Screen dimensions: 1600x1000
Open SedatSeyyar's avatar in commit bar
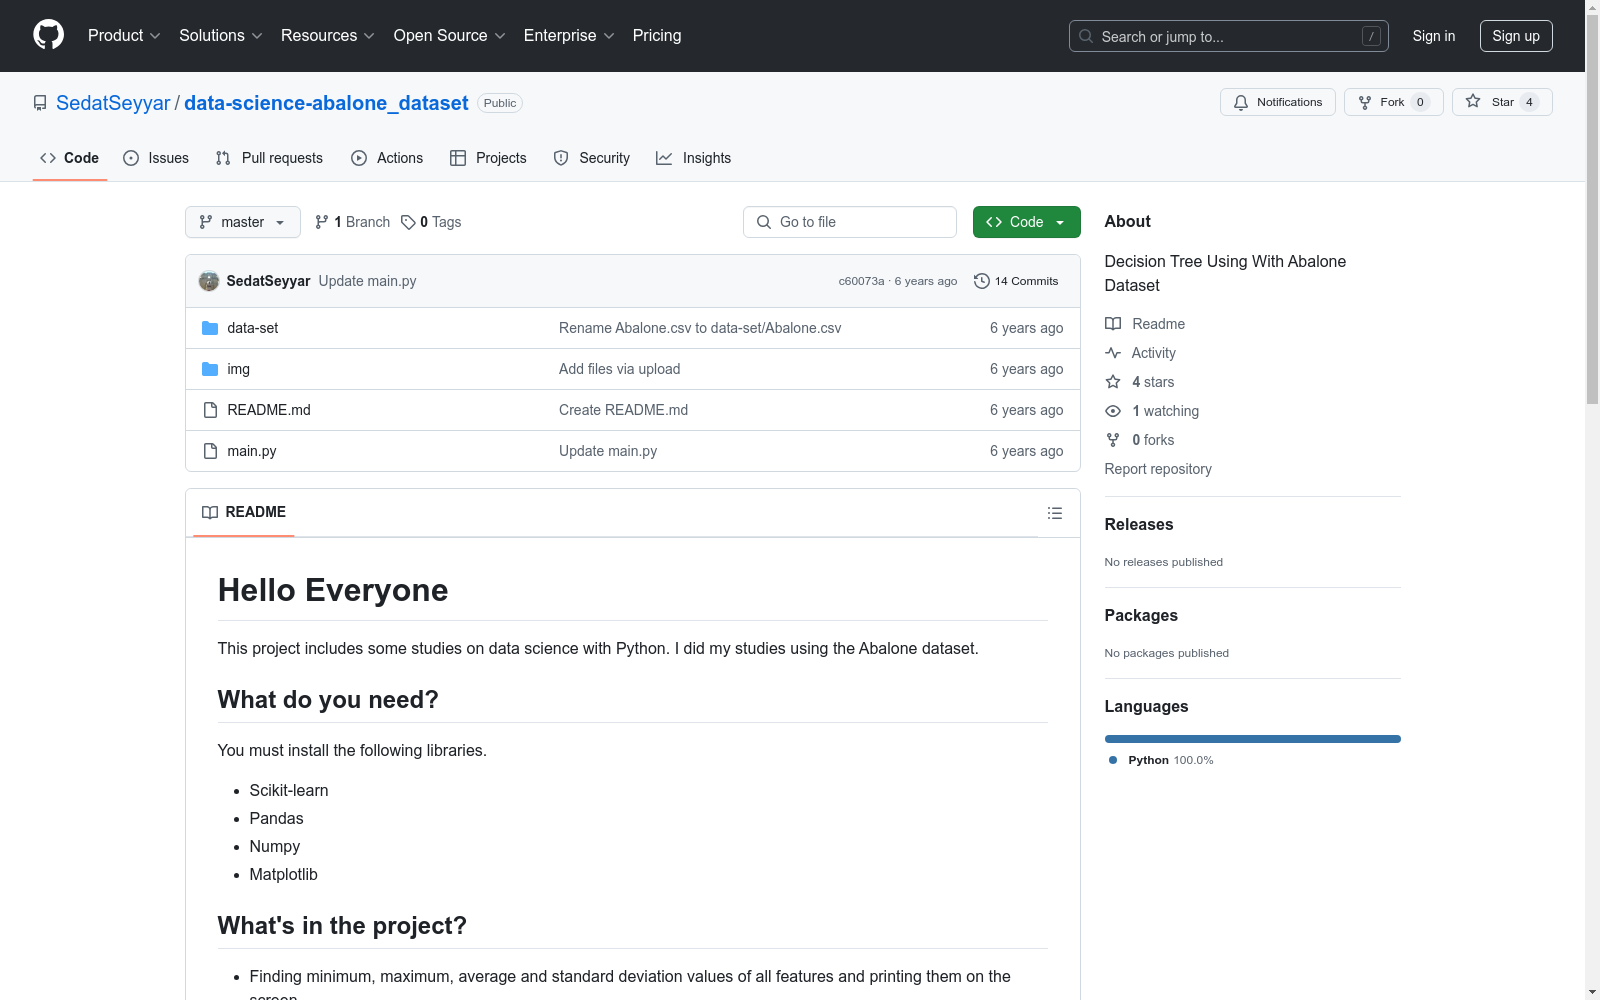tap(209, 281)
